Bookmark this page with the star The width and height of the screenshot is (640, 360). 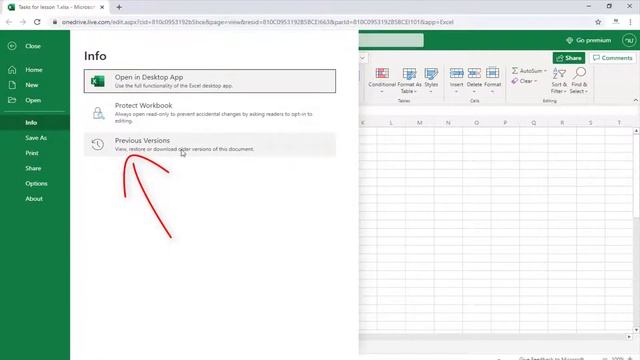click(x=598, y=22)
